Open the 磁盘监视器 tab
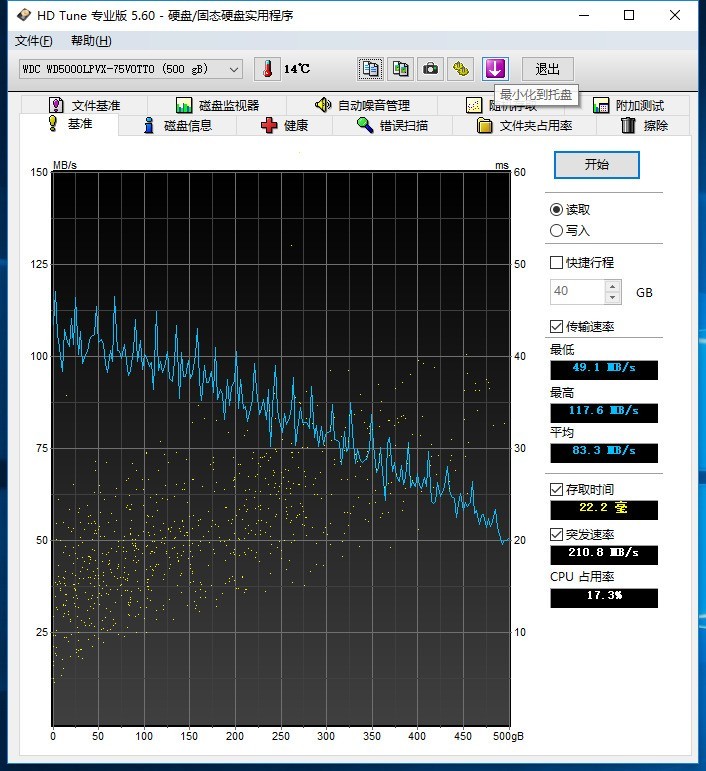The height and width of the screenshot is (771, 706). click(217, 105)
